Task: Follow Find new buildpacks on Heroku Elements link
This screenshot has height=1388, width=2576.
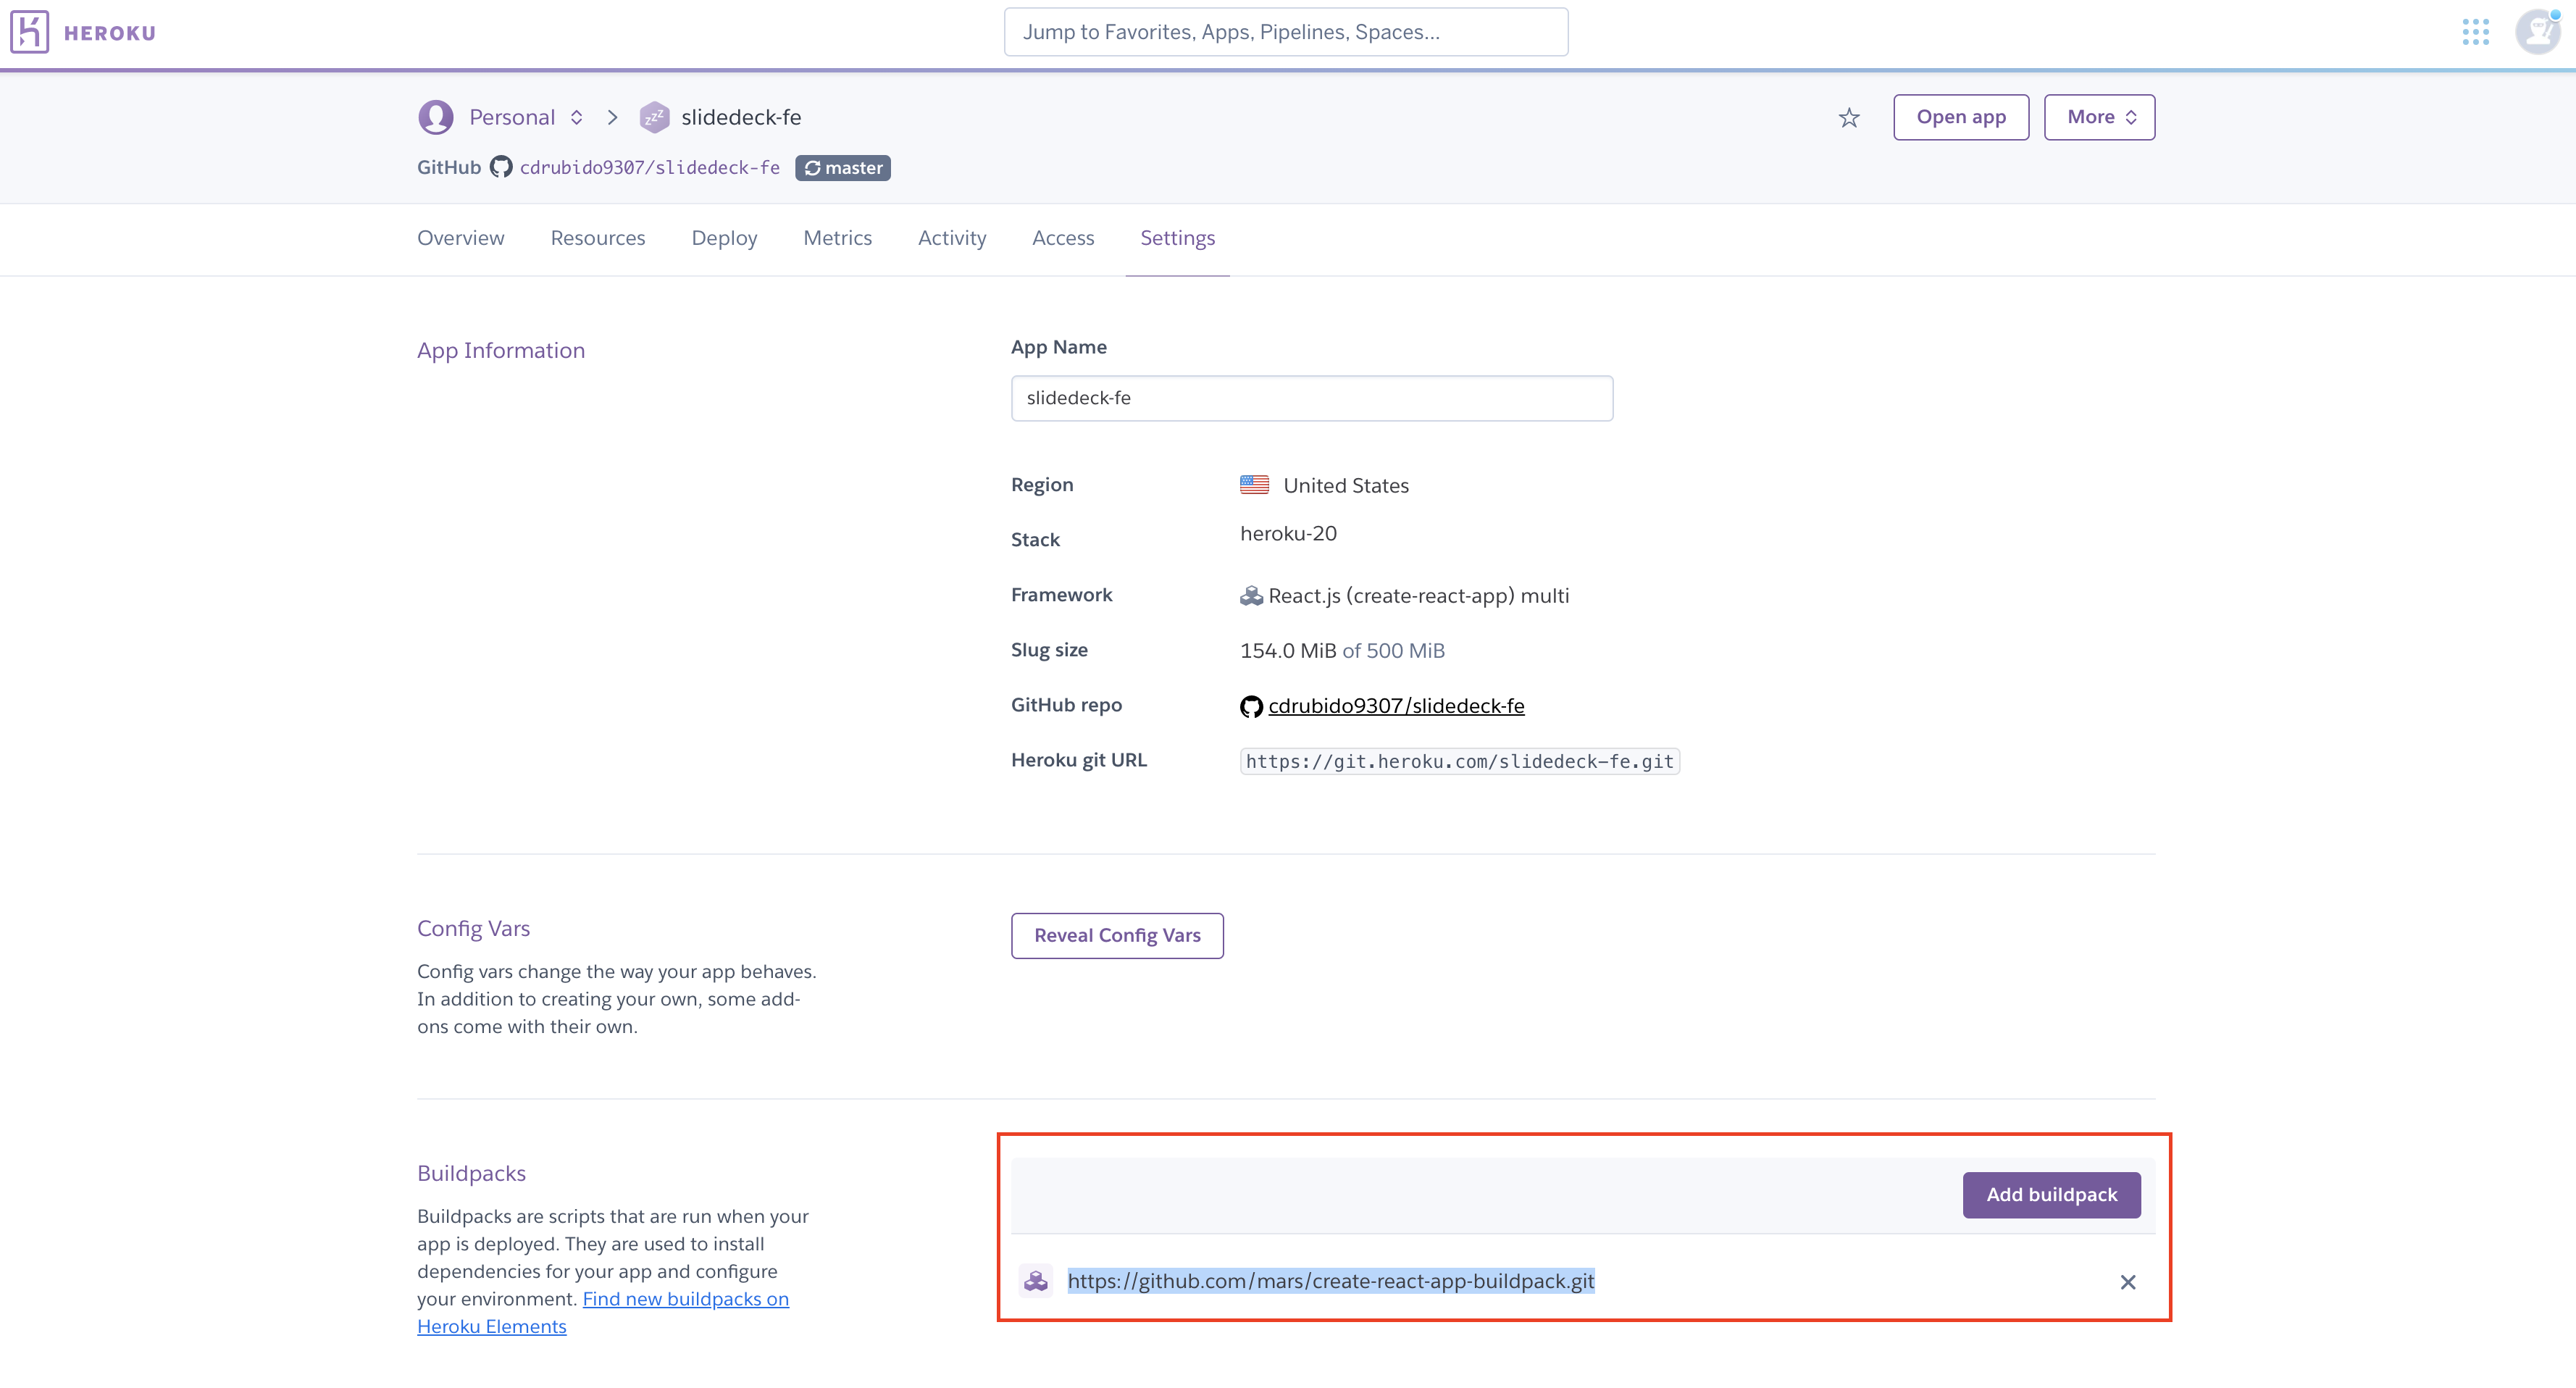Action: [x=685, y=1299]
